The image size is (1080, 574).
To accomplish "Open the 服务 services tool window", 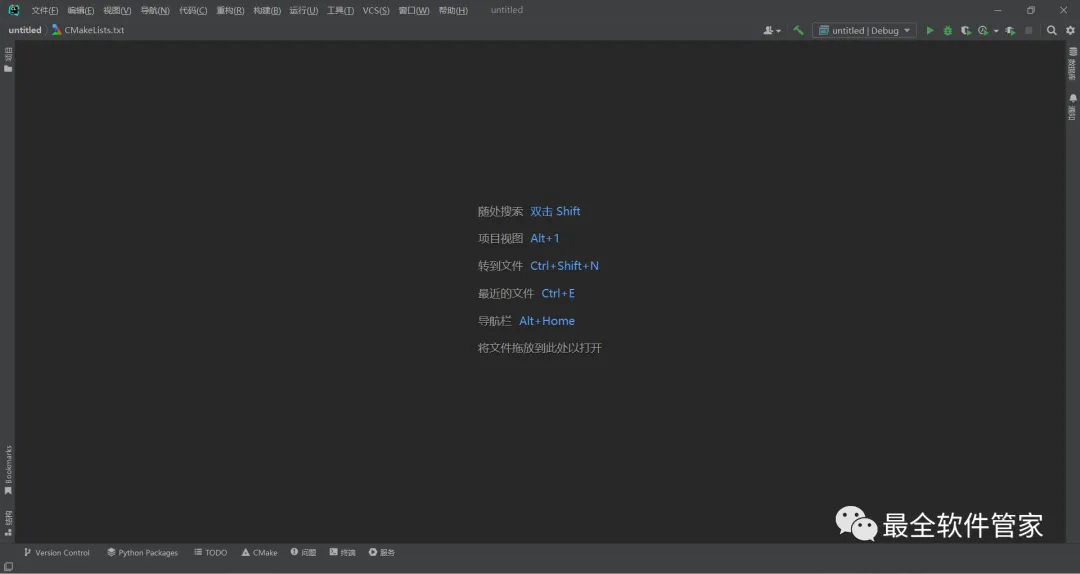I will (382, 553).
